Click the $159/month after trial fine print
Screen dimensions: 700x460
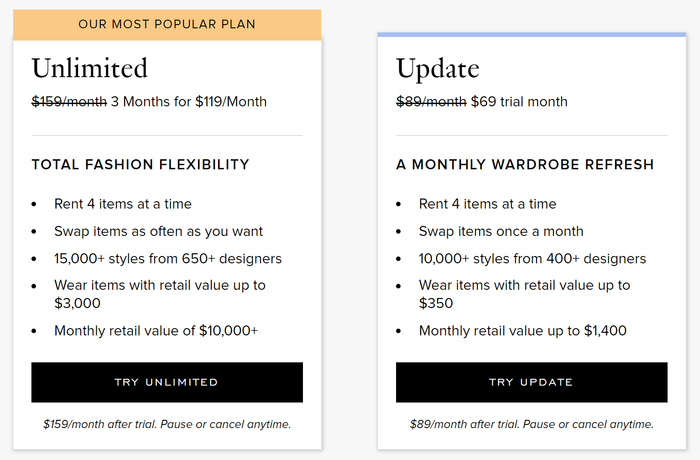click(167, 424)
